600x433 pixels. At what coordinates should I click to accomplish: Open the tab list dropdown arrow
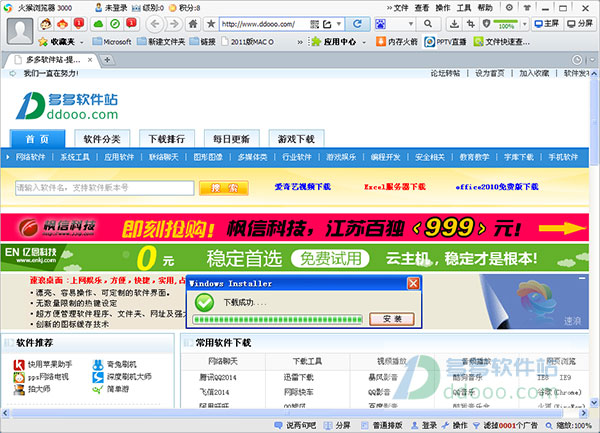pos(592,60)
